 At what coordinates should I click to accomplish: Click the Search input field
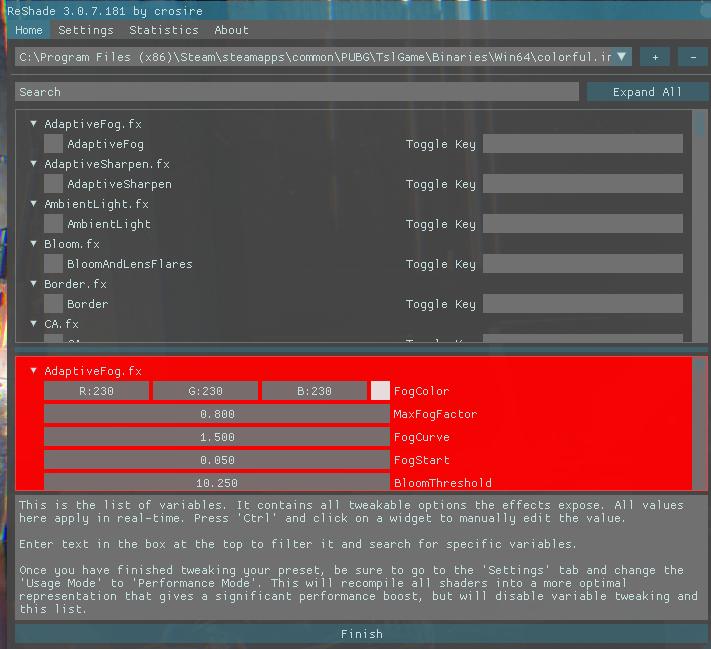point(297,92)
